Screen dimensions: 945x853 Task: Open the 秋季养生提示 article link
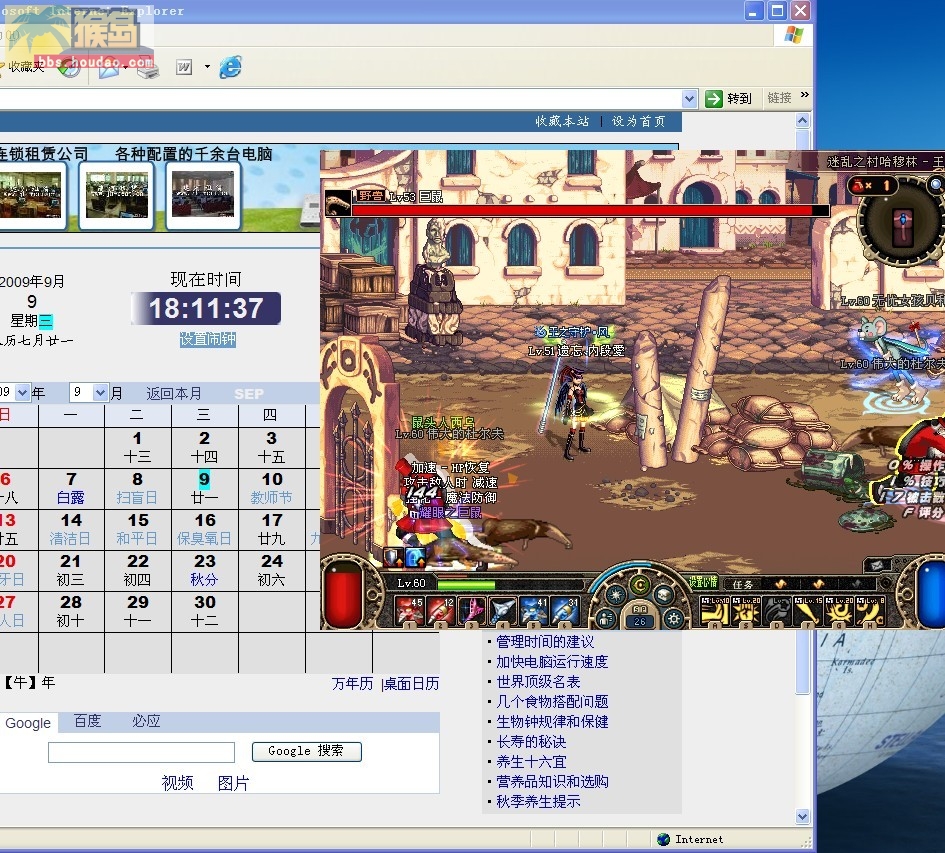[x=538, y=801]
